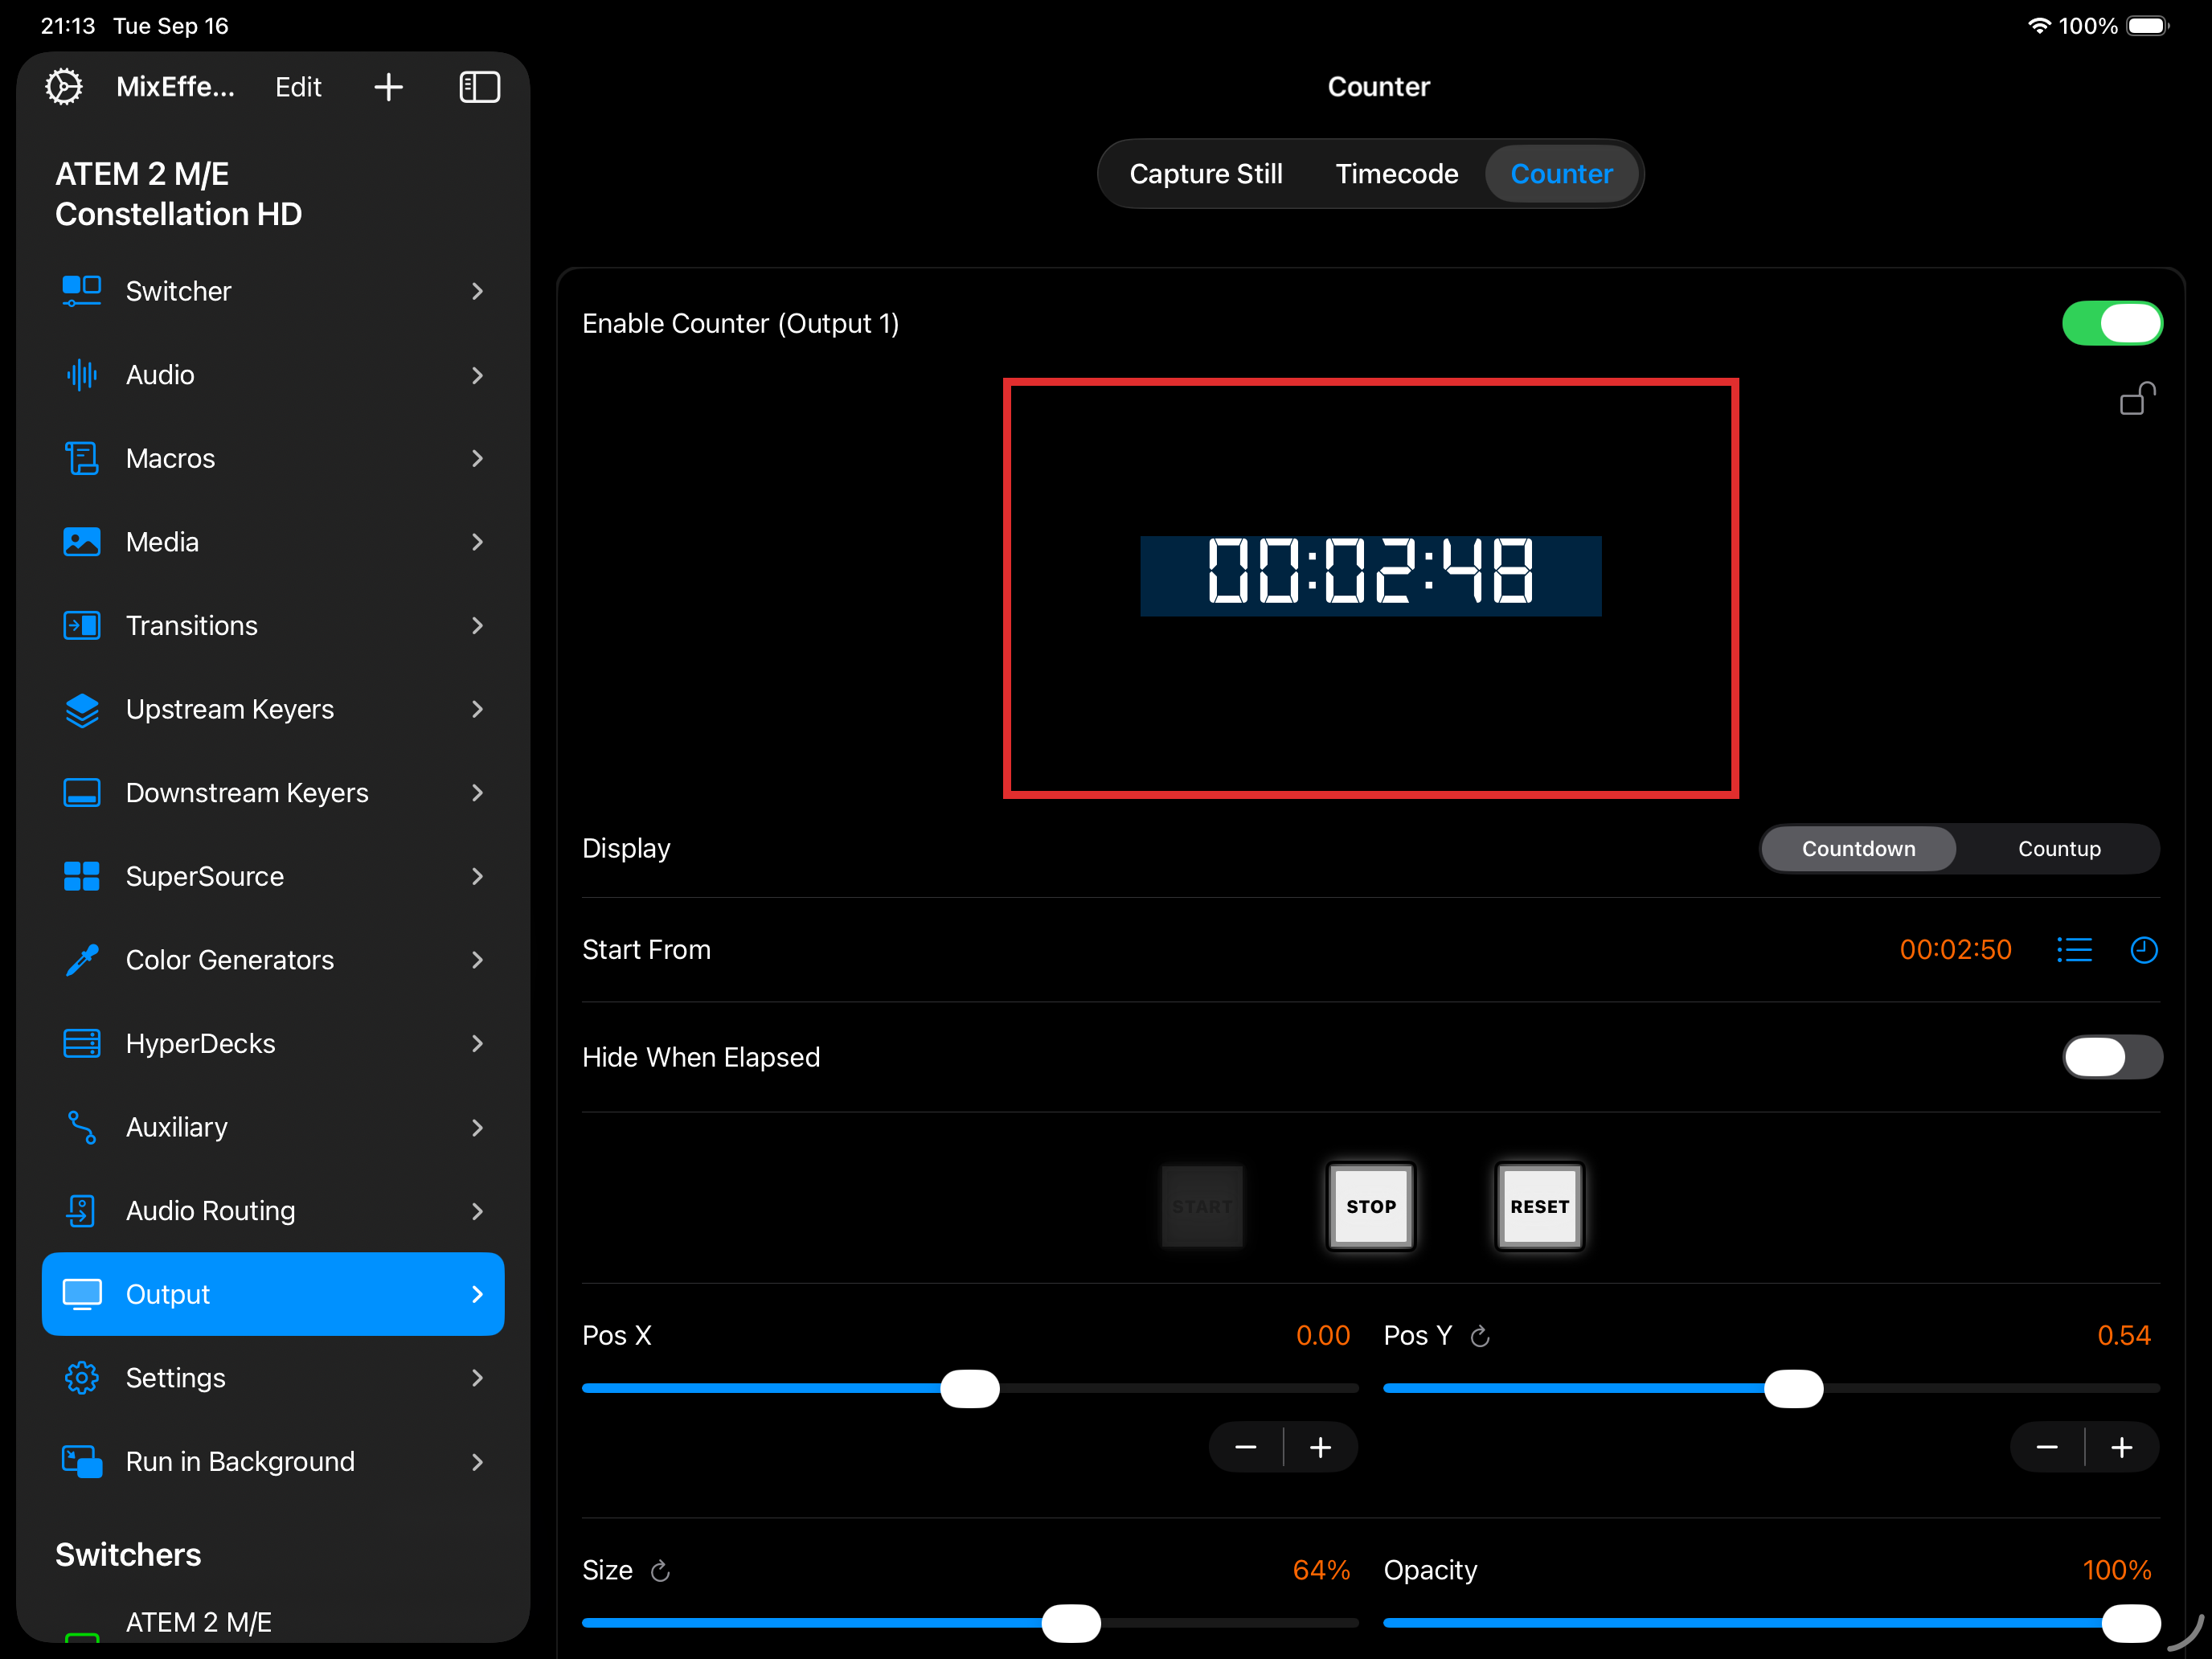Click the Opacity slider handle
Viewport: 2212px width, 1659px height.
pyautogui.click(x=2130, y=1622)
